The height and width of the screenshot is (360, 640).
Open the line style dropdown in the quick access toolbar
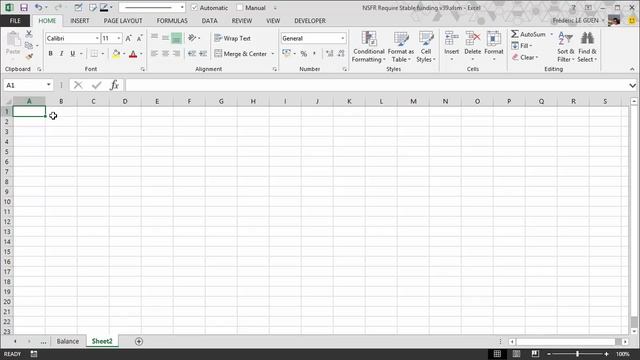pos(182,8)
